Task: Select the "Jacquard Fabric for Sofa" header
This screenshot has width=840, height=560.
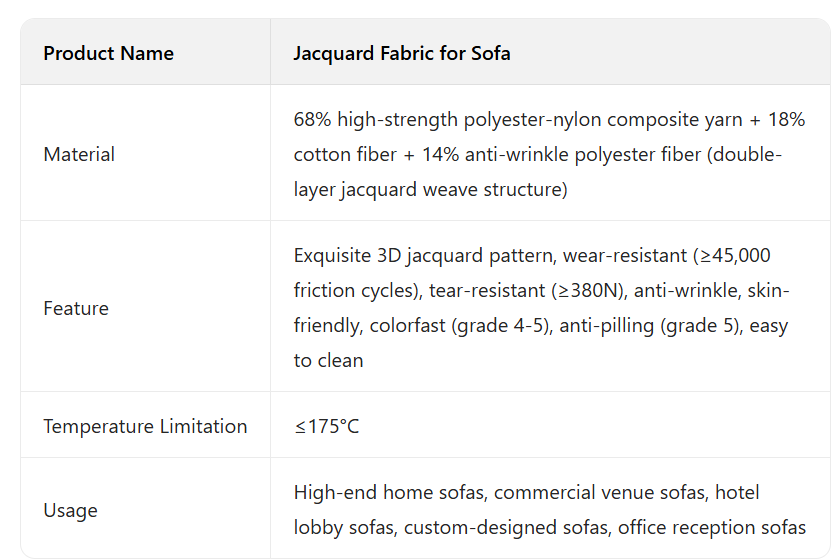Action: tap(401, 53)
